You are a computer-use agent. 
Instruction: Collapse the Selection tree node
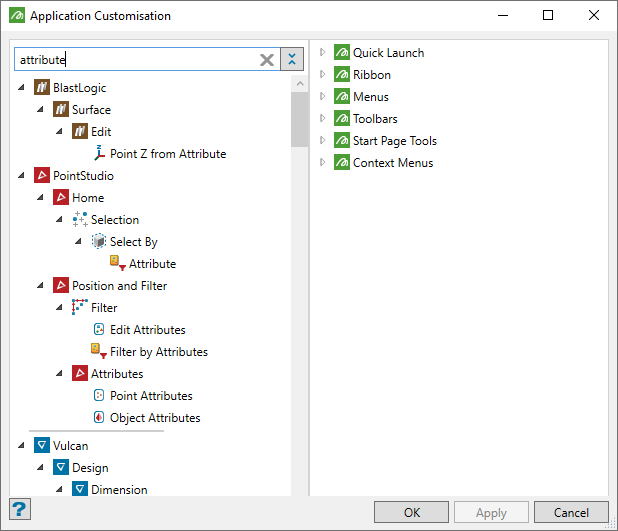click(59, 220)
